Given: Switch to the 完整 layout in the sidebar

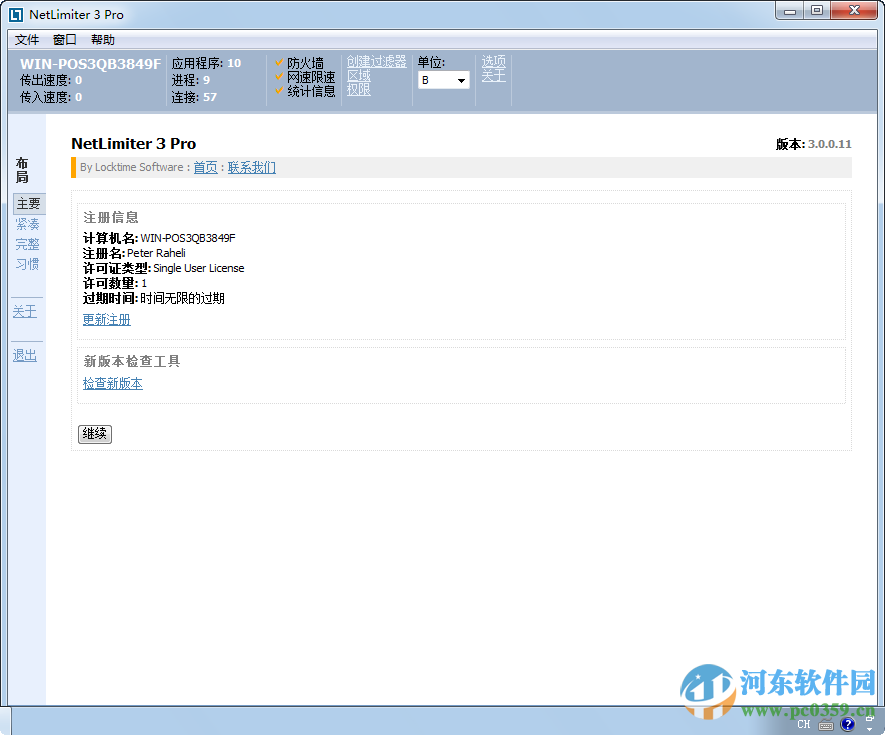Looking at the screenshot, I should click(27, 243).
